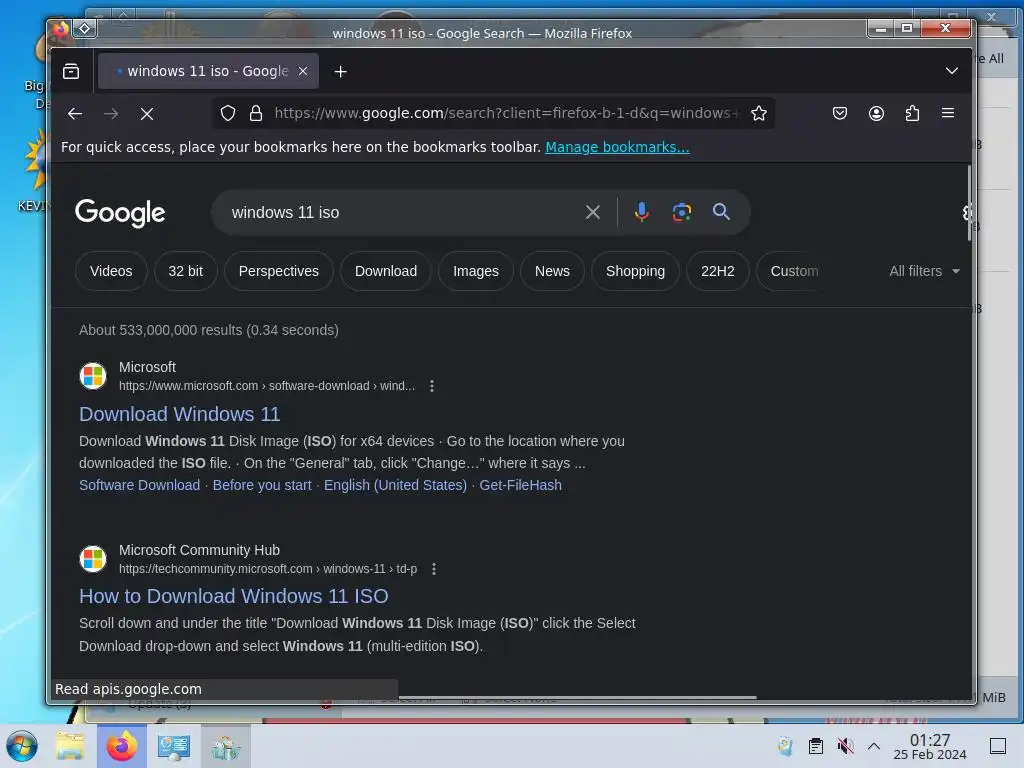Search by voice microphone icon
The height and width of the screenshot is (768, 1024).
tap(642, 212)
